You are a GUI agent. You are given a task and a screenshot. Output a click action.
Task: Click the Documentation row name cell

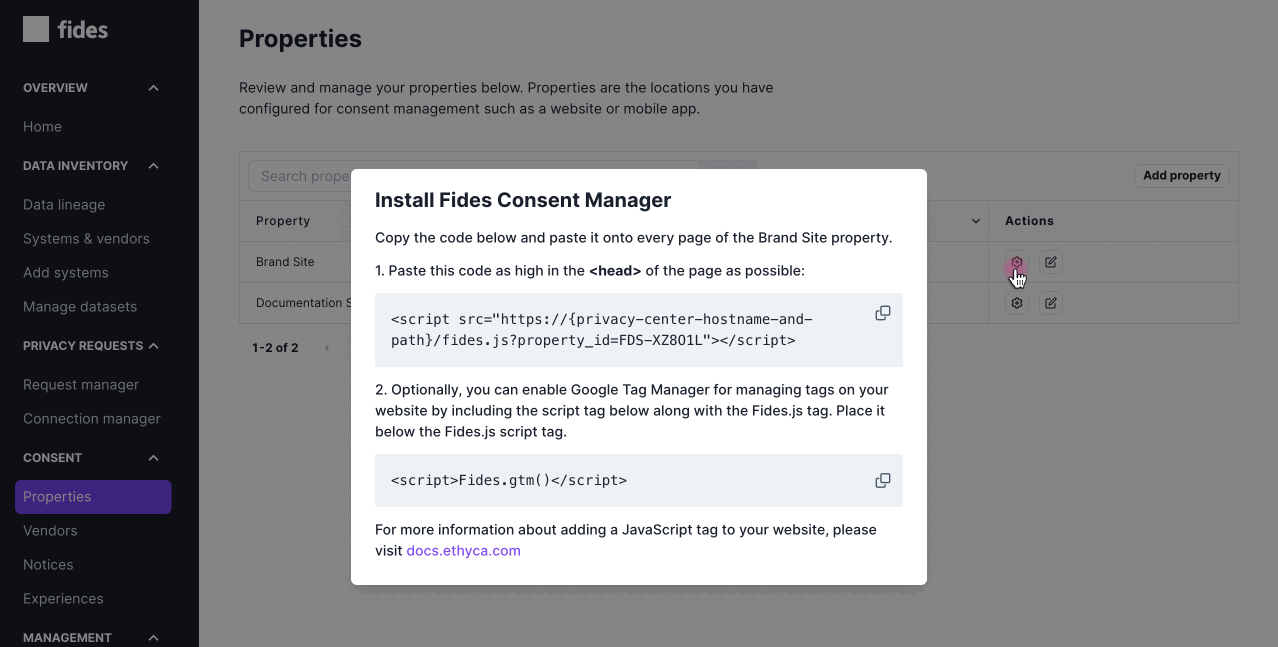tap(303, 303)
